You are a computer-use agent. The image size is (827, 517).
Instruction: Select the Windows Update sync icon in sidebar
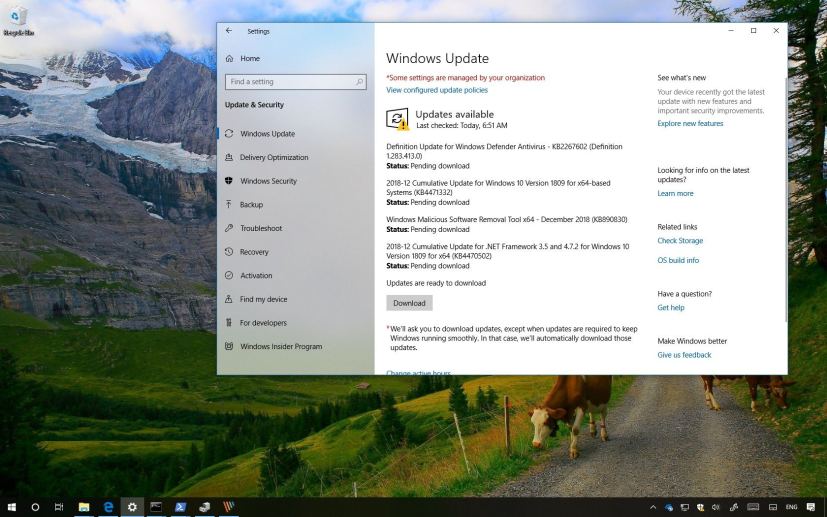[229, 133]
